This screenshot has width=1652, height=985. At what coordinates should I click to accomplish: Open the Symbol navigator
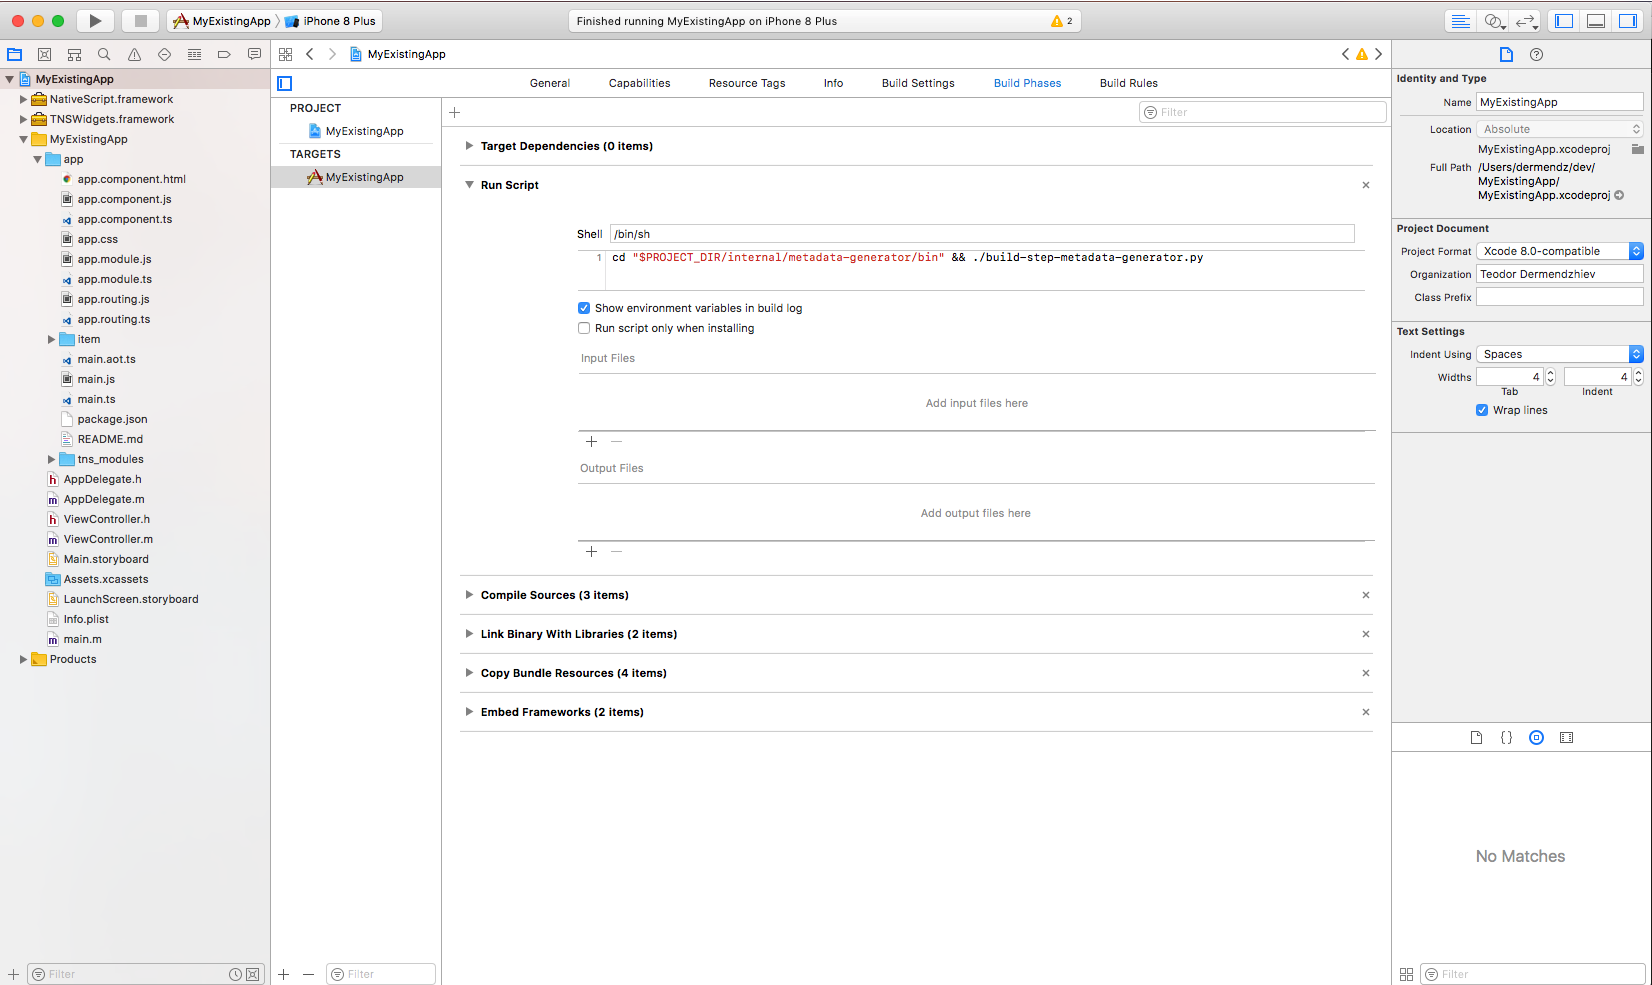click(x=74, y=54)
